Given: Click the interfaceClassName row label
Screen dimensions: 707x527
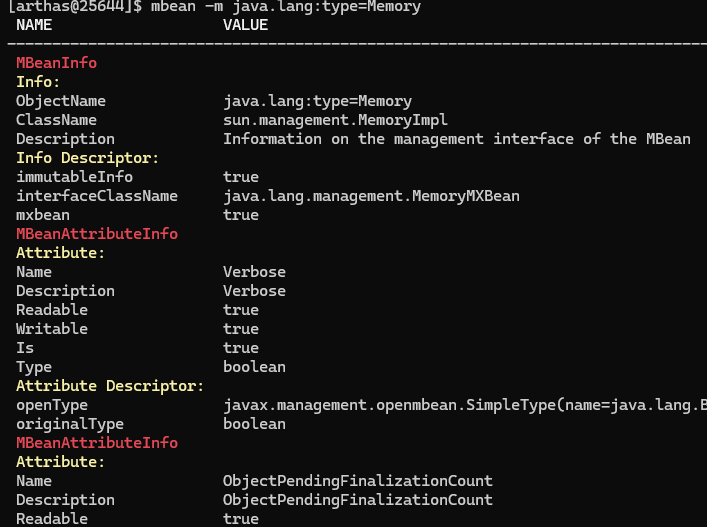Looking at the screenshot, I should pyautogui.click(x=97, y=196).
